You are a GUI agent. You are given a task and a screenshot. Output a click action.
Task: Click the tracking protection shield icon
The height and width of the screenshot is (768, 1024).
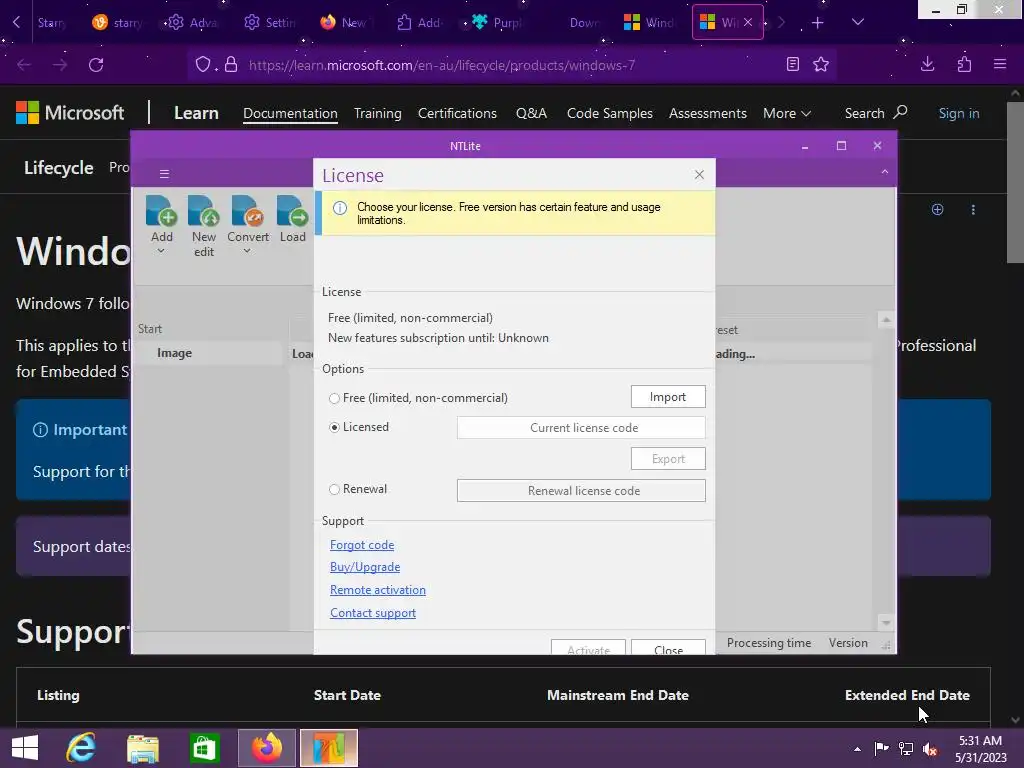tap(203, 65)
